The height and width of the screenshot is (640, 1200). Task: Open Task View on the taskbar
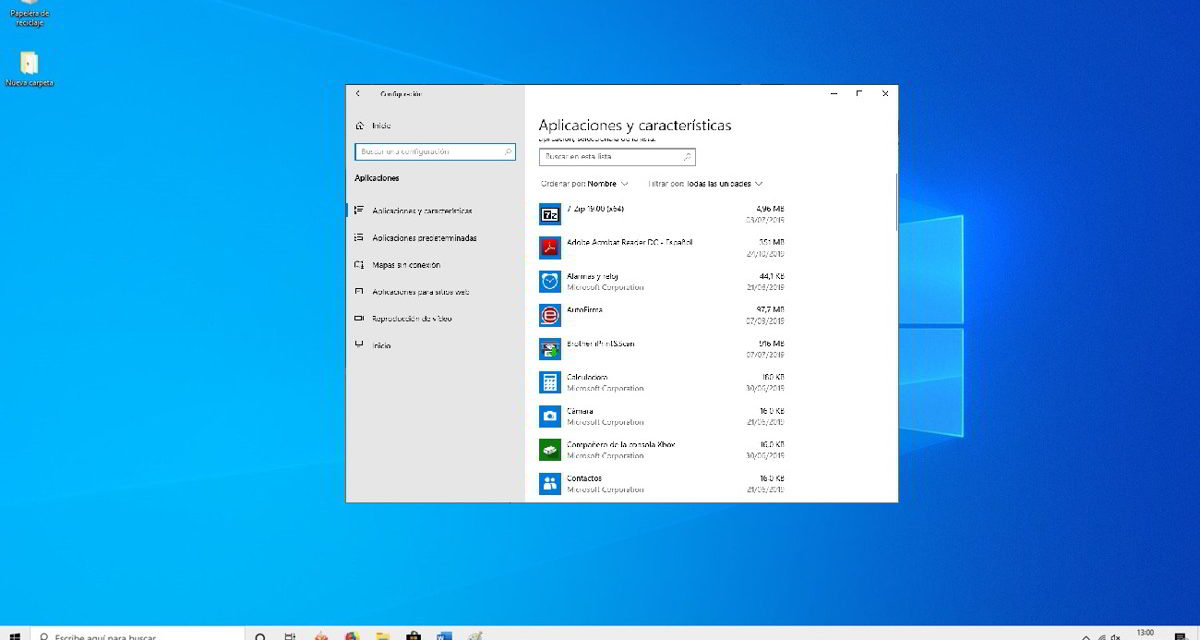coord(290,635)
